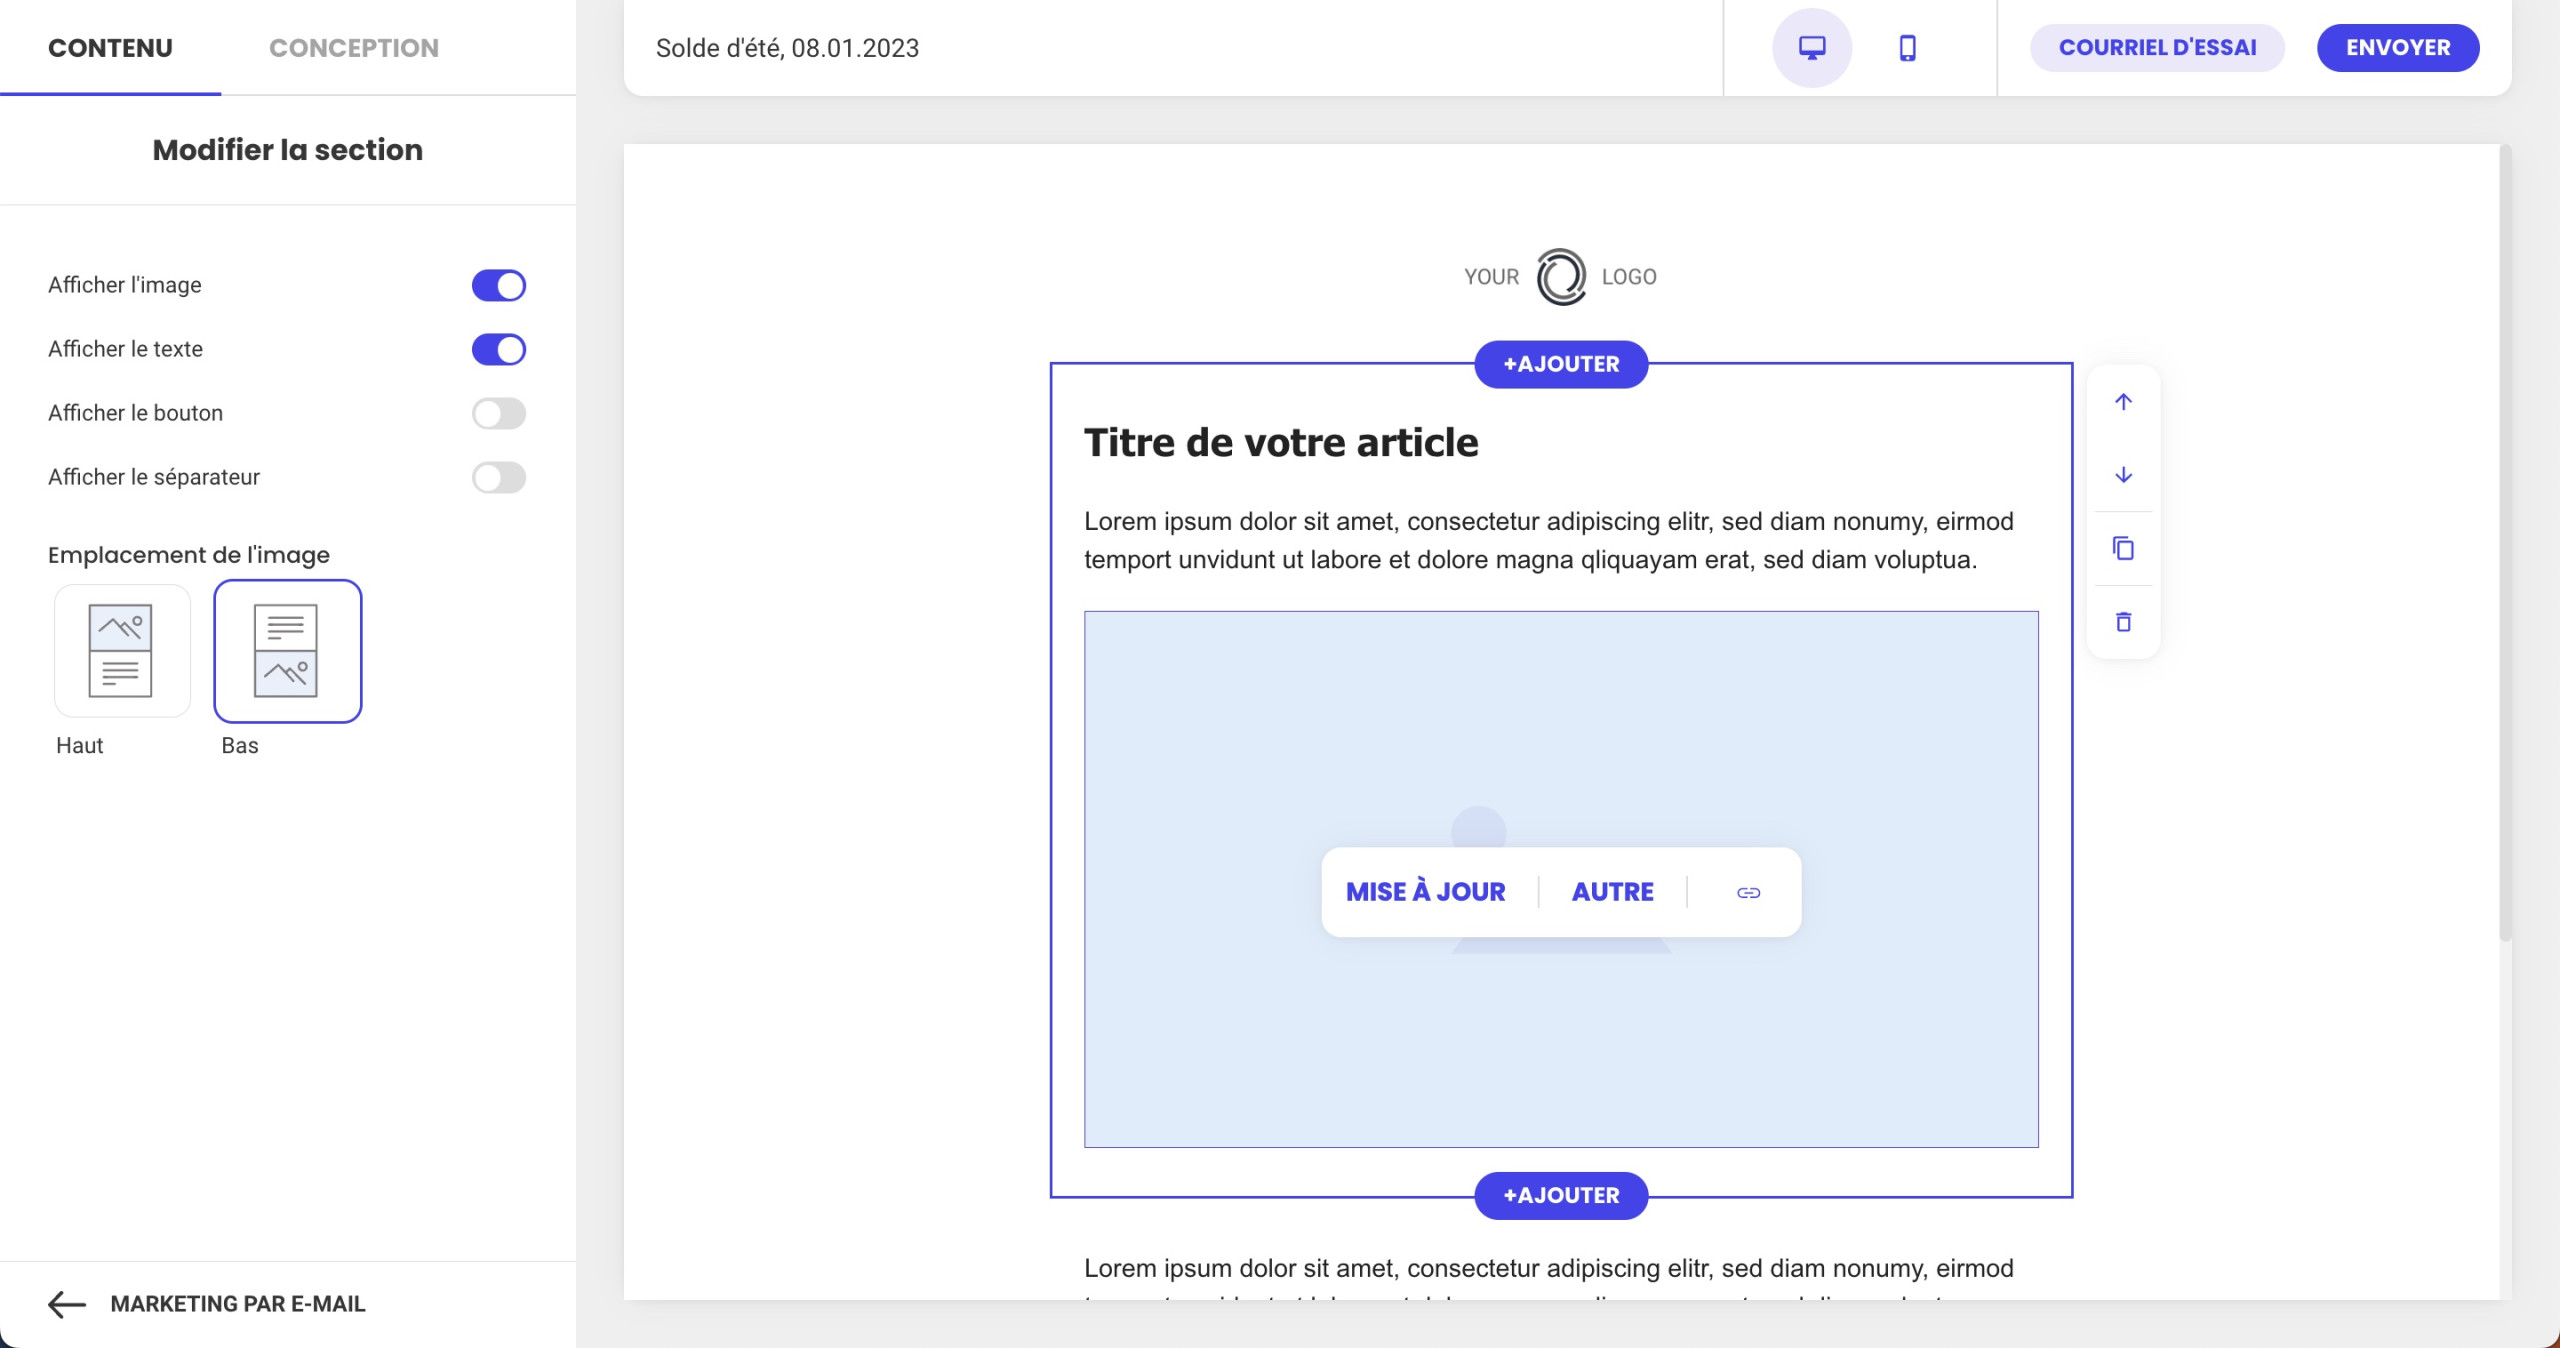Click the YOUR LOGO emblem
2560x1348 pixels.
(x=1560, y=277)
